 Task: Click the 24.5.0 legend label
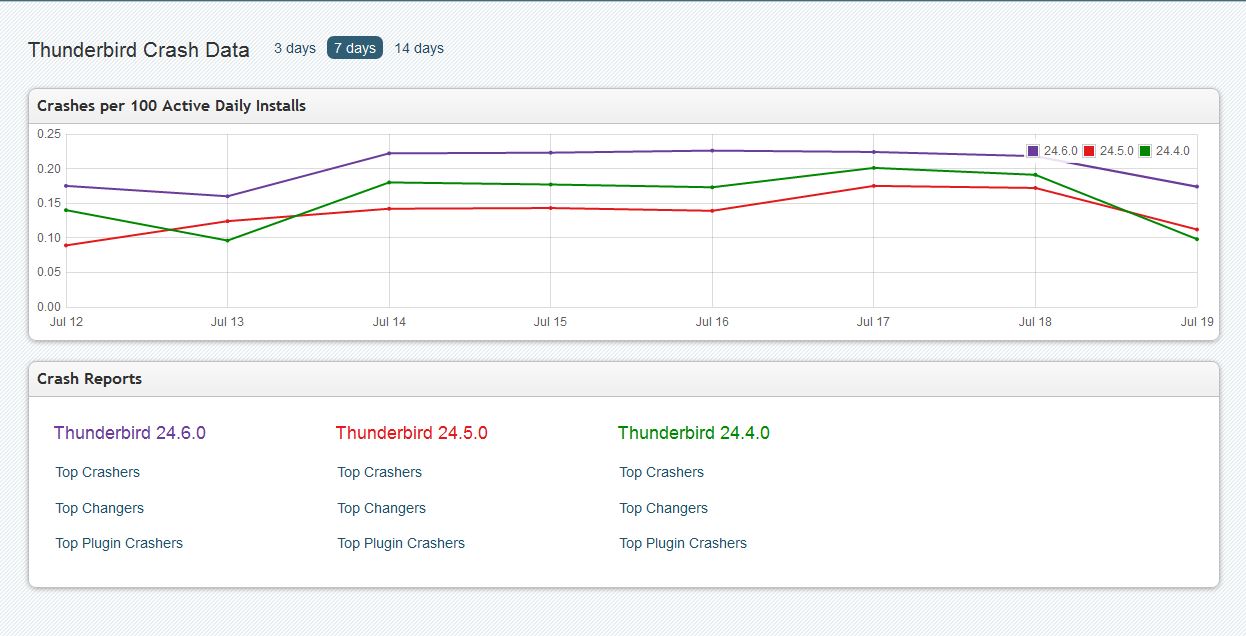click(x=1117, y=151)
